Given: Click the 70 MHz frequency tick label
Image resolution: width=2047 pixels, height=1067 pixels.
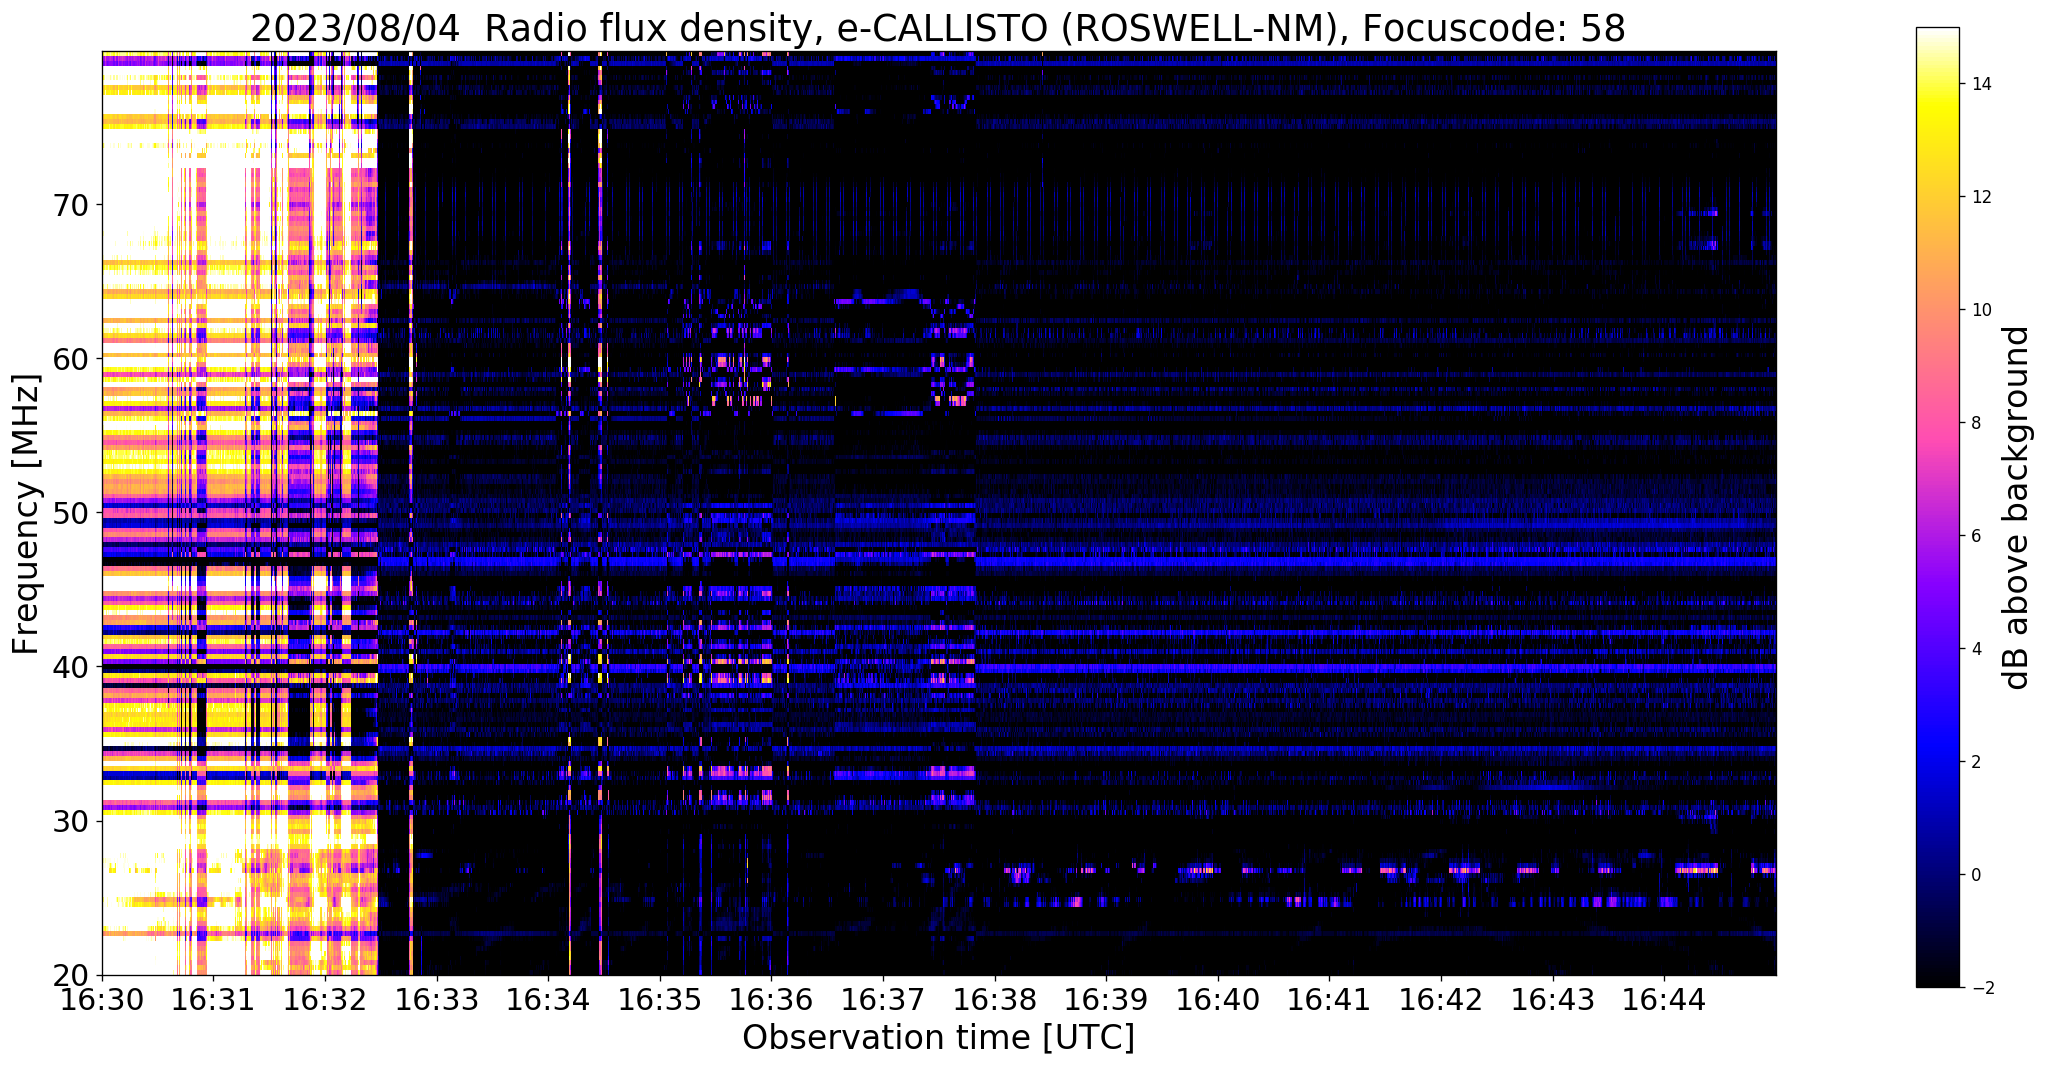Looking at the screenshot, I should (x=70, y=205).
